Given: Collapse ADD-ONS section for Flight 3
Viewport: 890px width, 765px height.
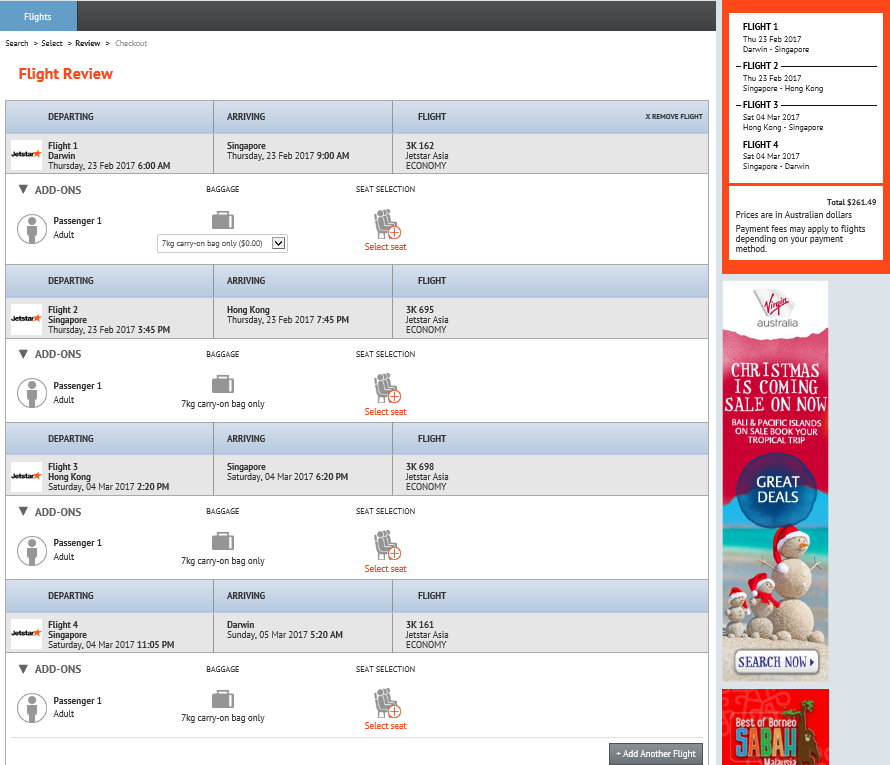Looking at the screenshot, I should point(50,512).
